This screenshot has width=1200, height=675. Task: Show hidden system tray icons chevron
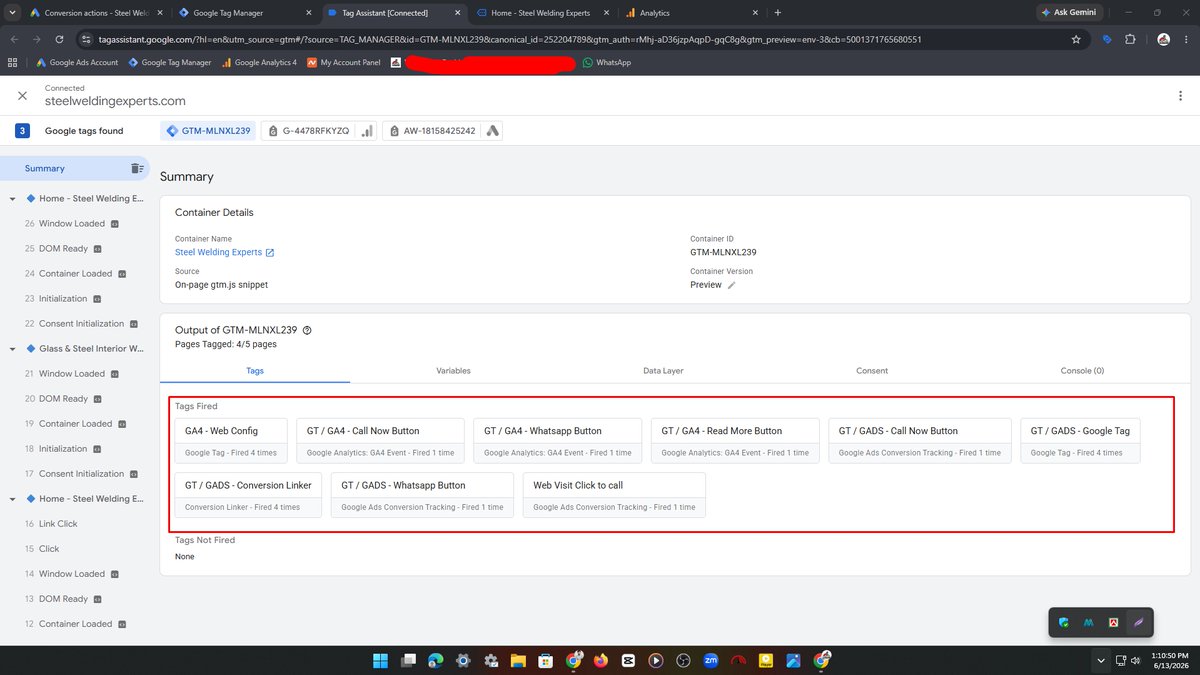coord(1101,660)
